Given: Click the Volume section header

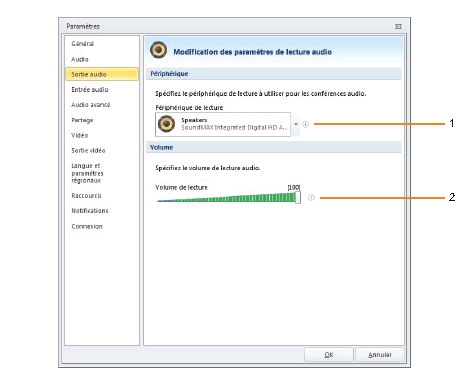Looking at the screenshot, I should (x=274, y=147).
